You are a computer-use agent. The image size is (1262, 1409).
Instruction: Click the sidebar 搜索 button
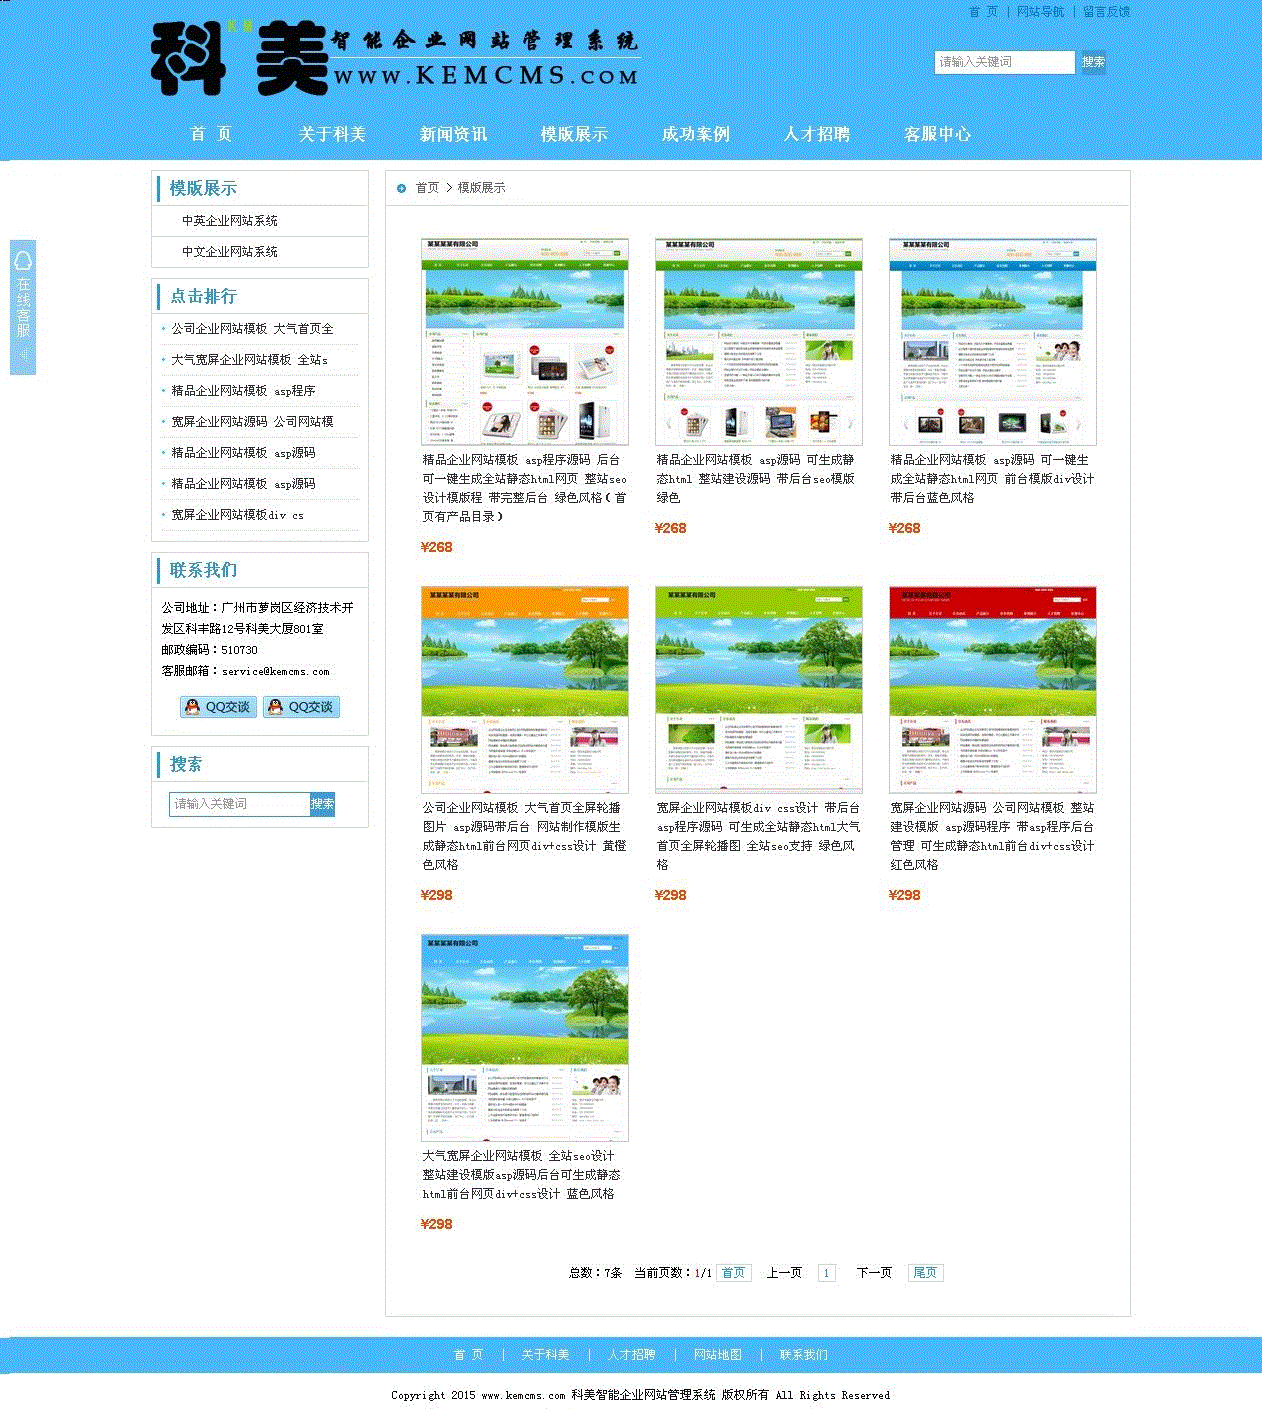[322, 804]
